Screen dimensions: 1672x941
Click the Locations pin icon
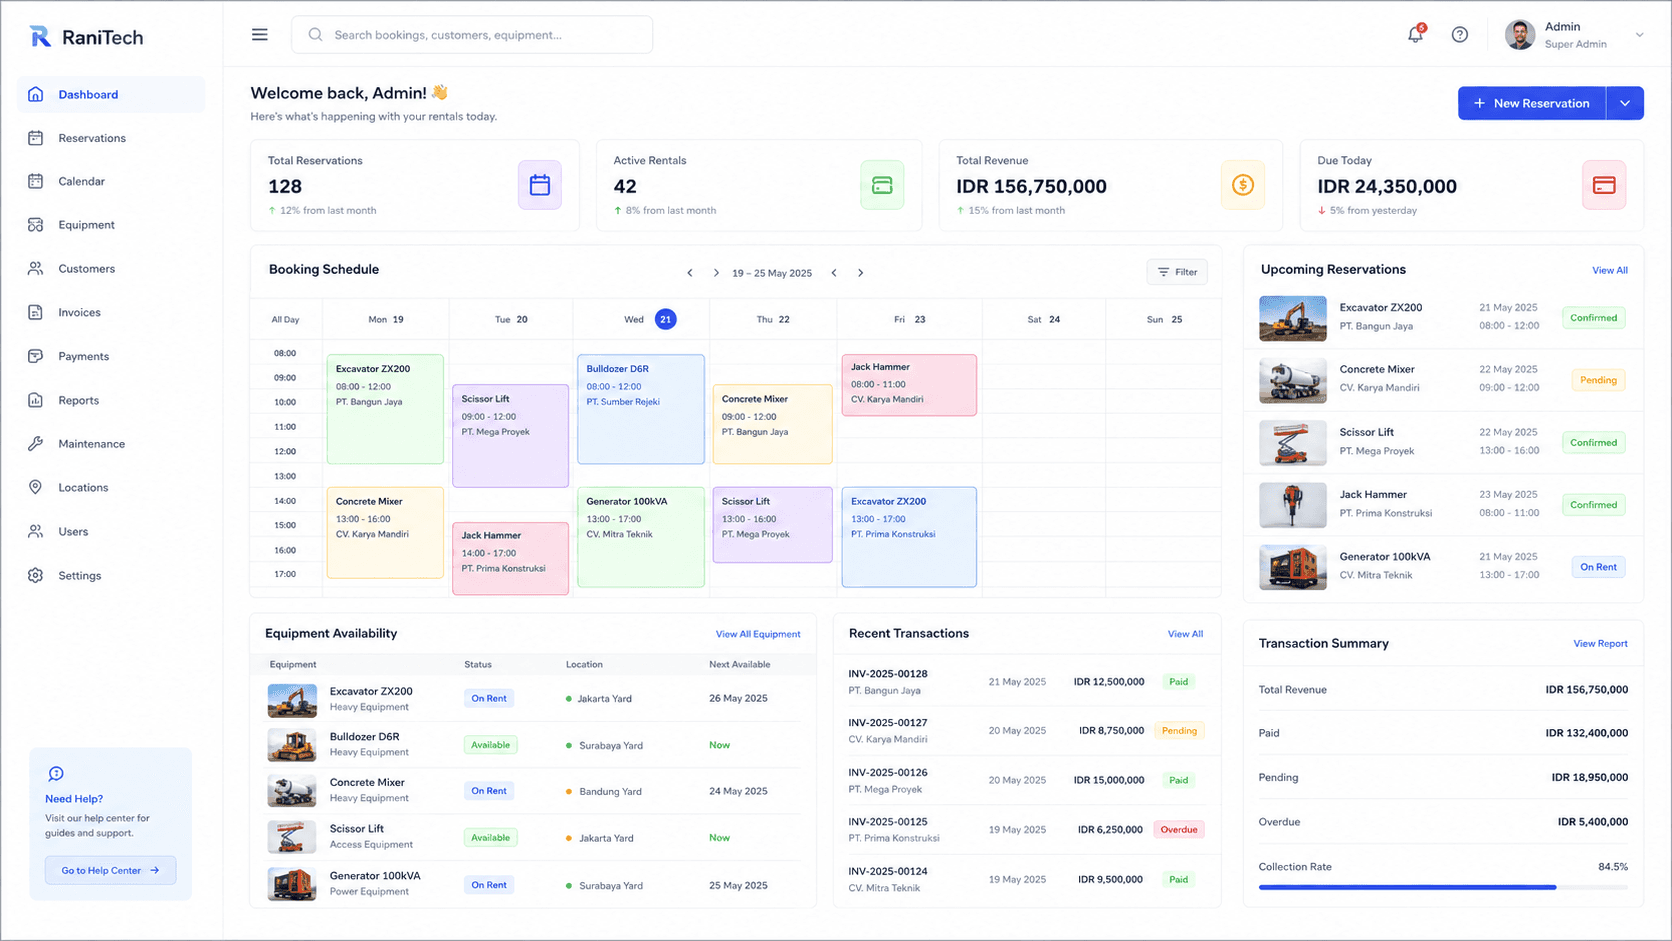click(36, 487)
